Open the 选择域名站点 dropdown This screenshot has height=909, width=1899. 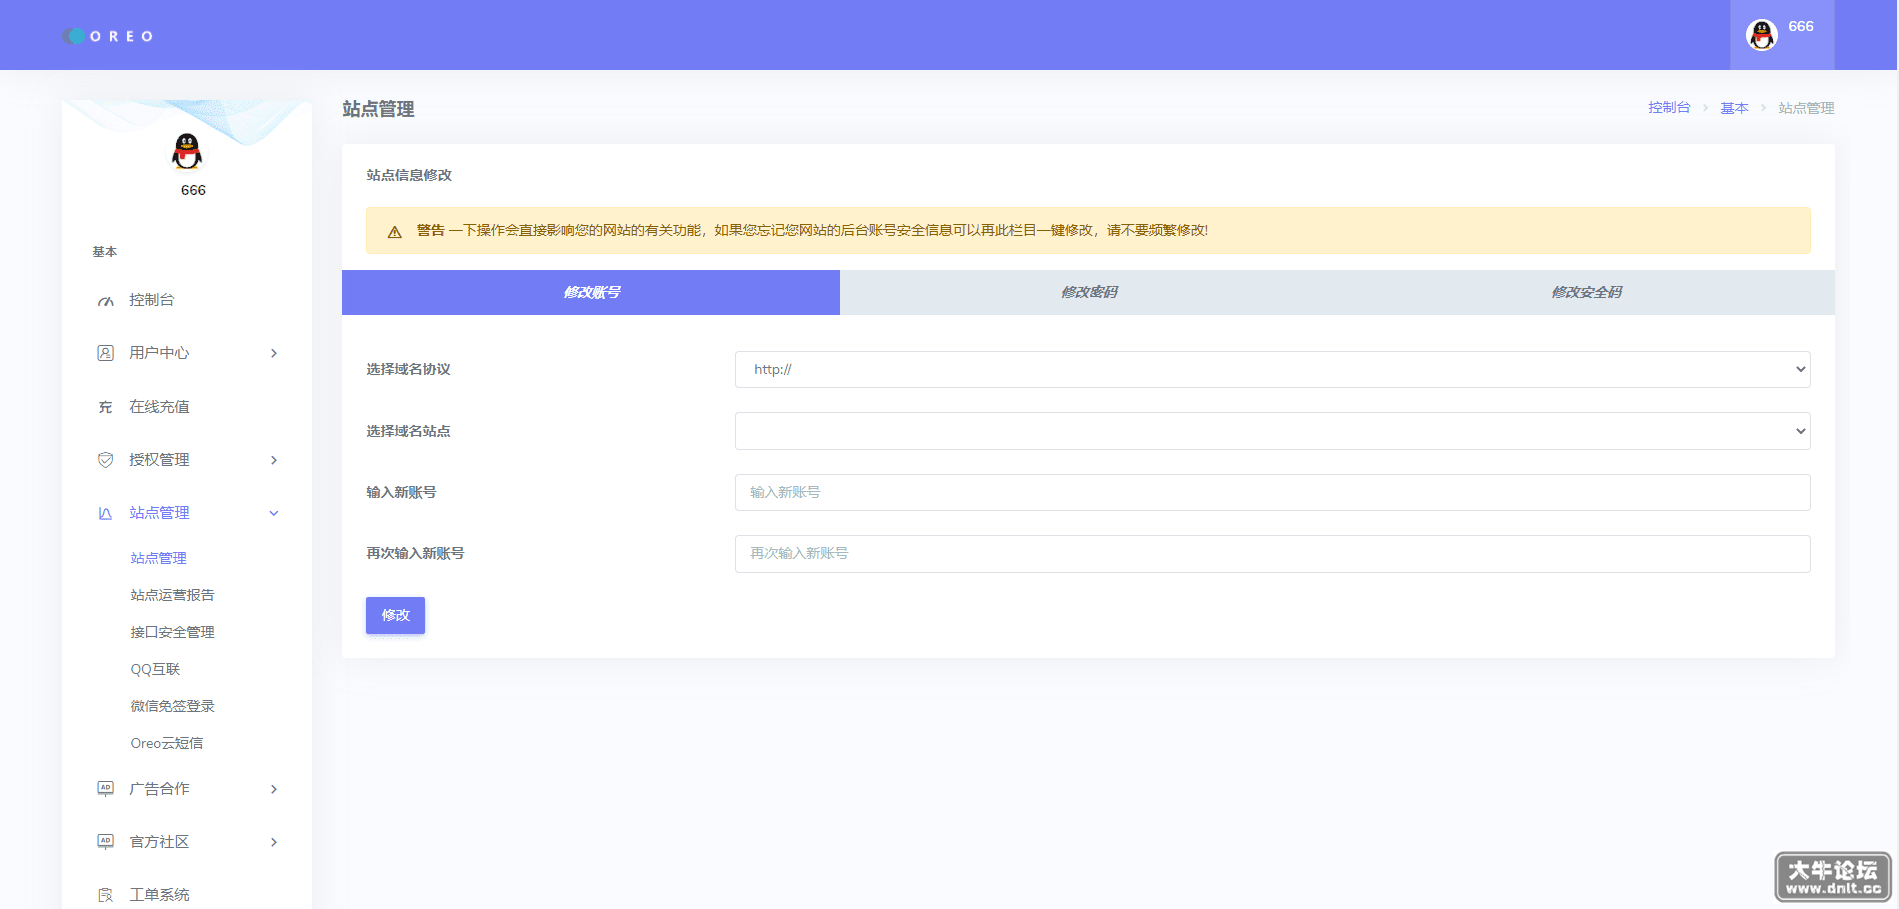click(x=1272, y=431)
